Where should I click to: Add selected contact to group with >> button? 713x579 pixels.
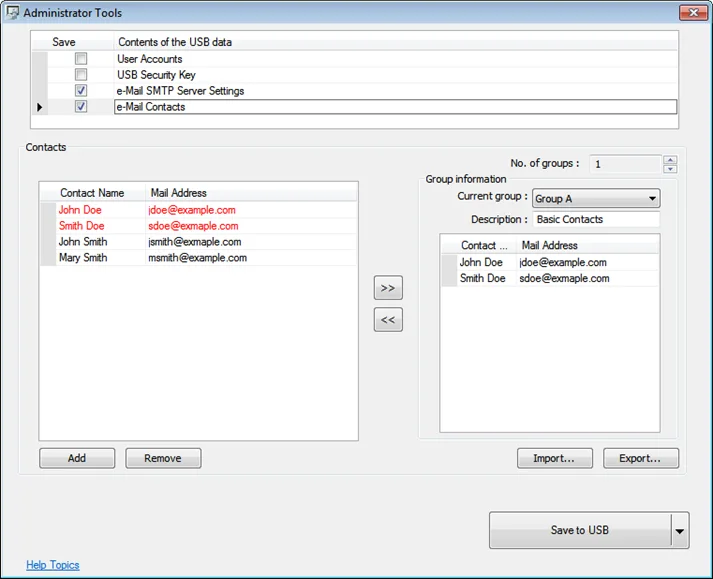388,287
